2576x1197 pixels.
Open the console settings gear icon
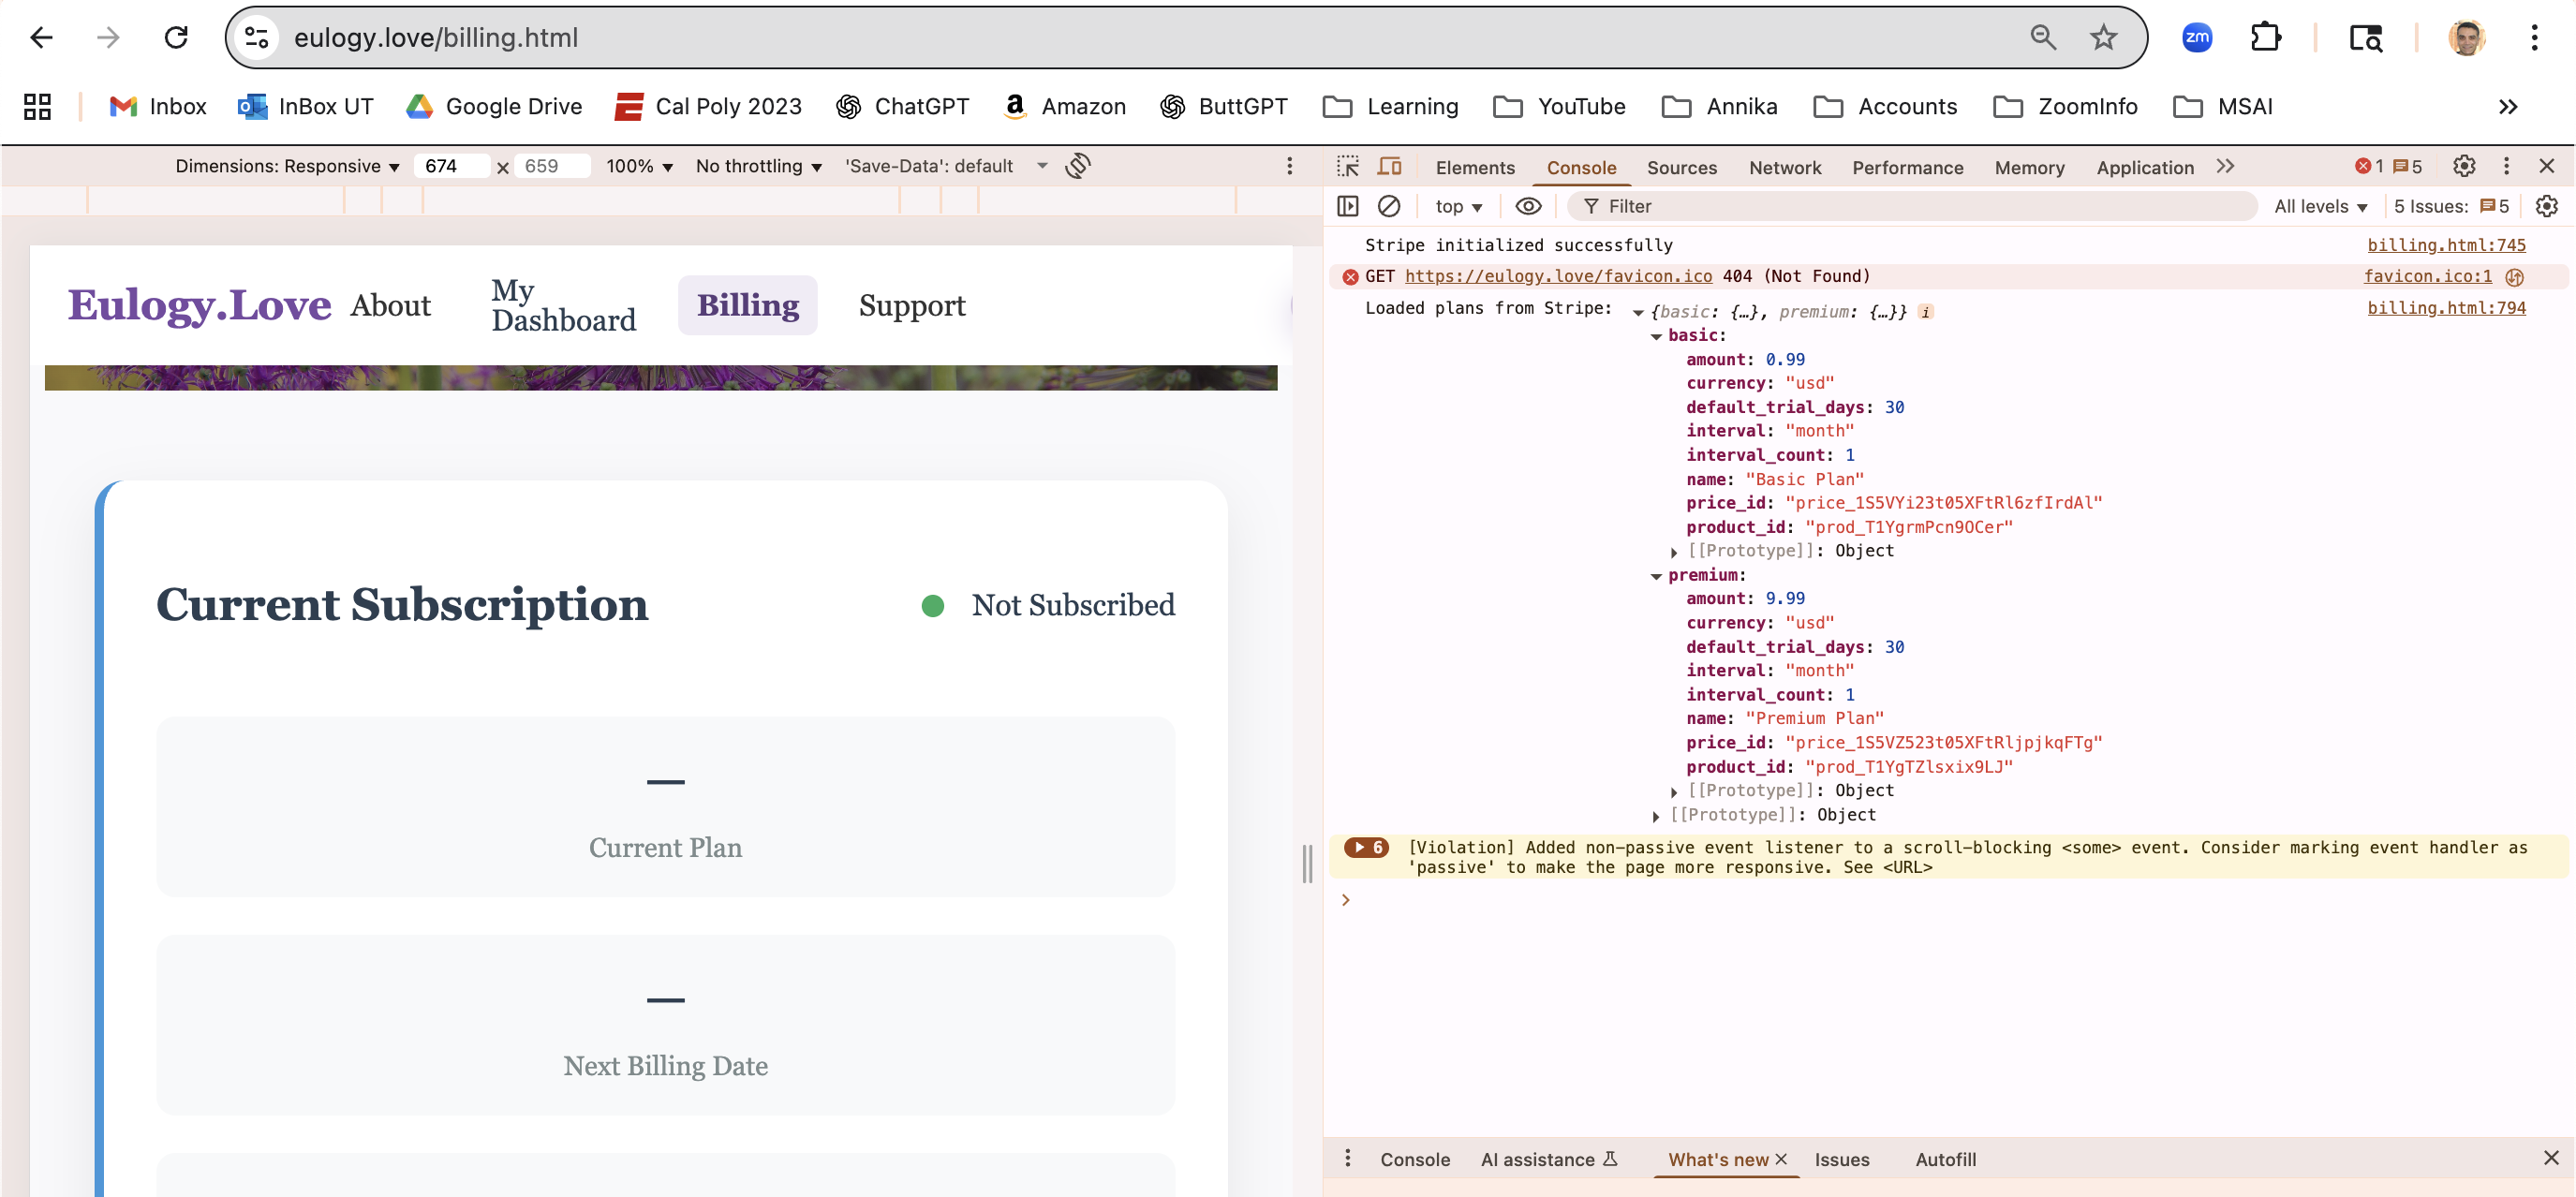point(2546,206)
